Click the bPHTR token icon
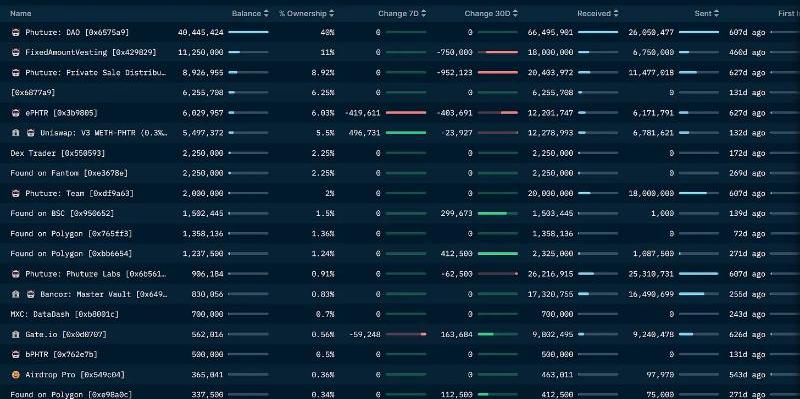 click(x=15, y=355)
